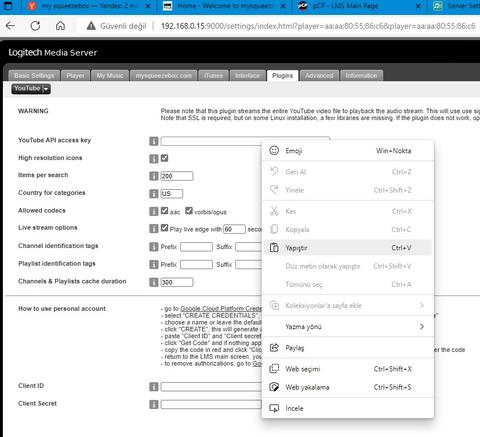Click info icon for Country for categories

click(x=154, y=193)
